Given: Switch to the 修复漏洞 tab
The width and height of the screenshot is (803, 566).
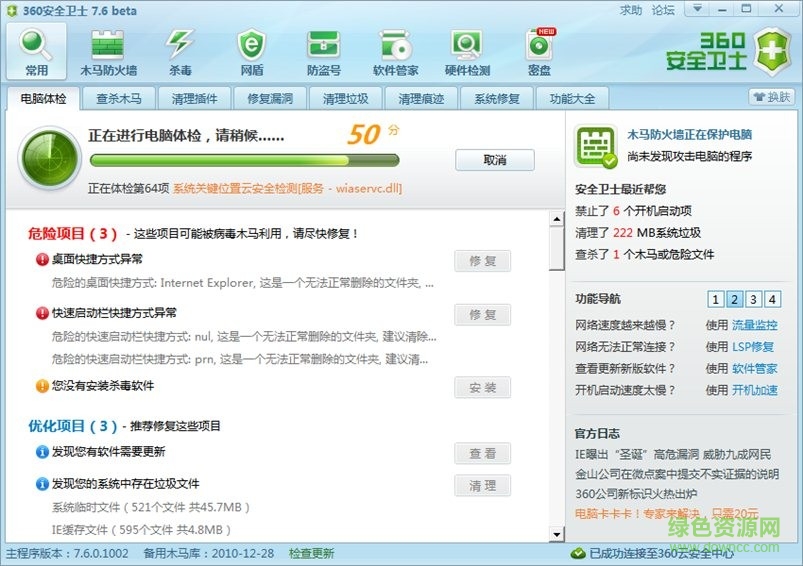Looking at the screenshot, I should (x=270, y=98).
